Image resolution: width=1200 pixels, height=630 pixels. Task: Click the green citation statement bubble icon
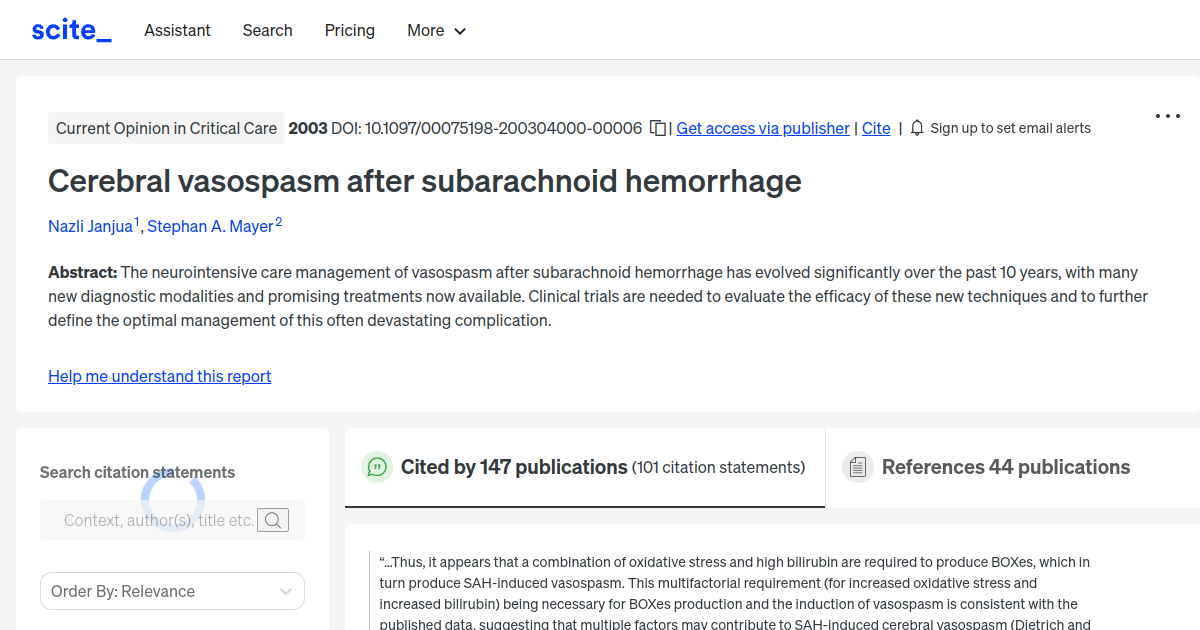point(376,467)
